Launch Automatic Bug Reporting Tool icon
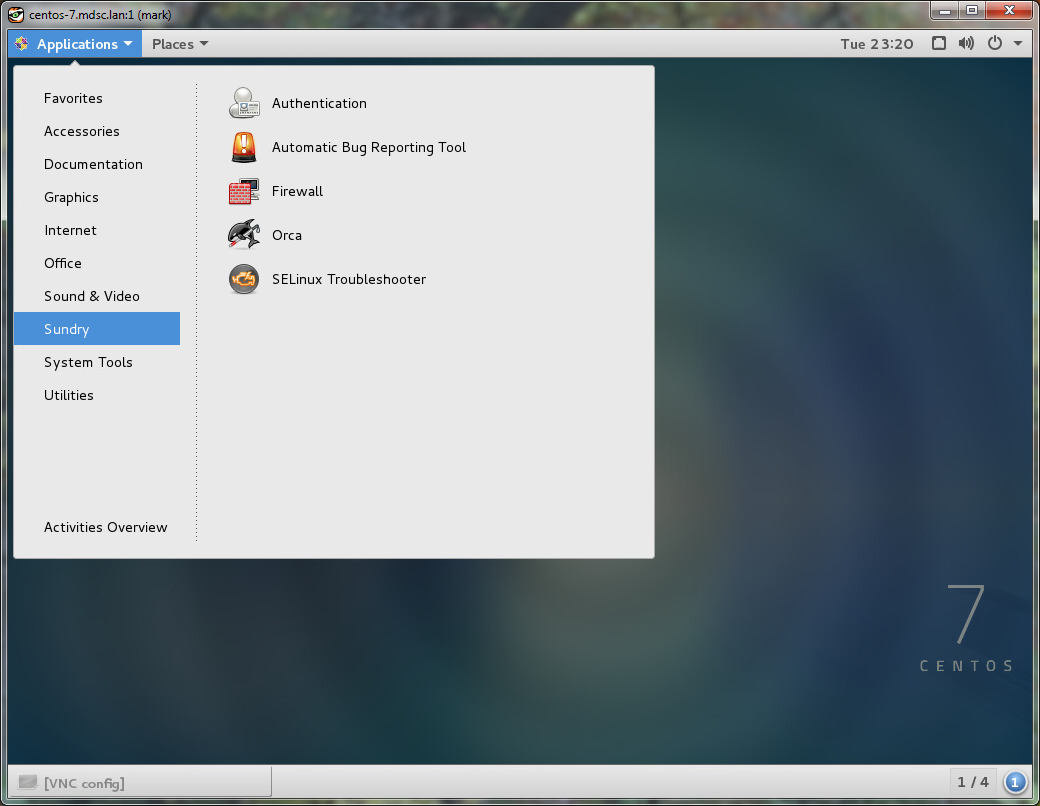The image size is (1040, 806). 244,147
